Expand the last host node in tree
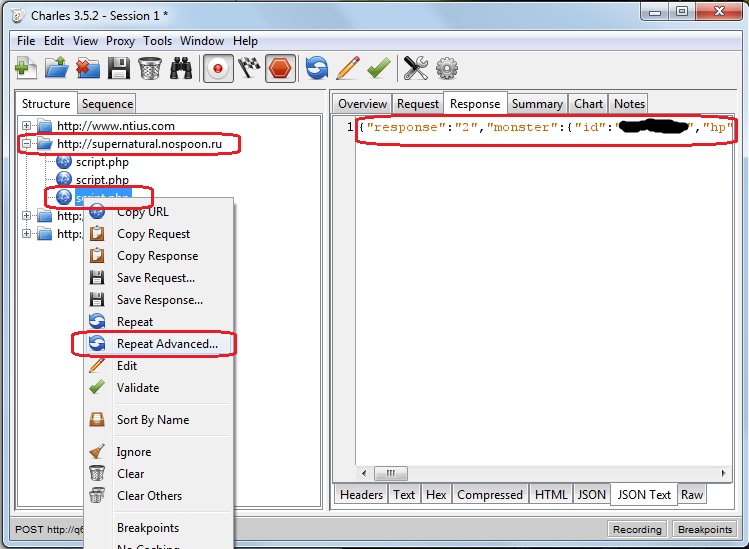The width and height of the screenshot is (749, 549). [27, 234]
